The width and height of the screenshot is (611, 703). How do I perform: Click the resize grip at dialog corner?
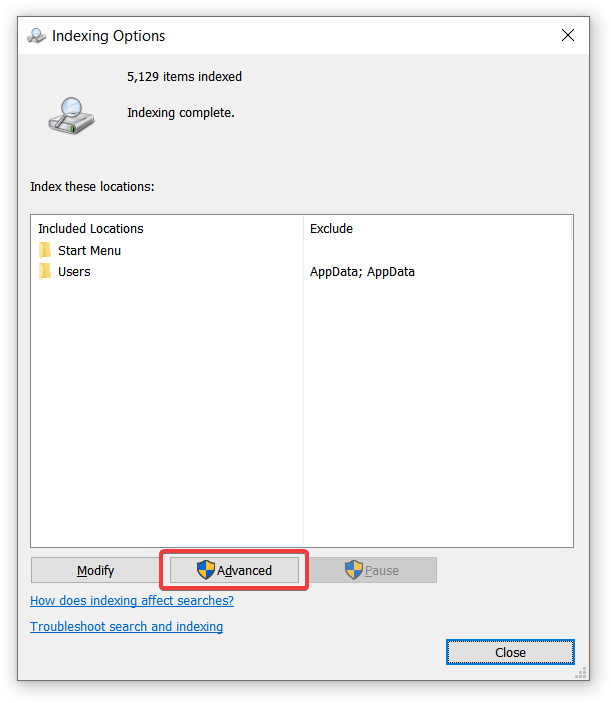coord(581,673)
